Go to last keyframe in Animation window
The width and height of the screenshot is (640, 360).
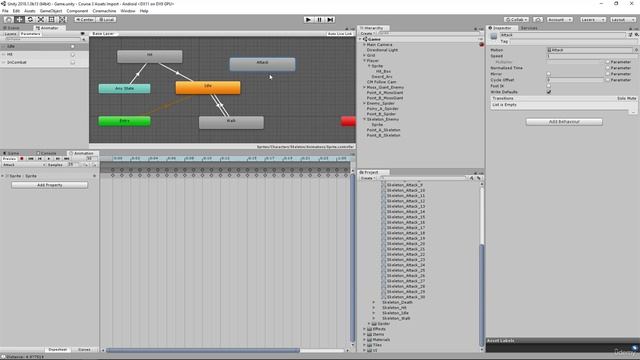[x=67, y=159]
